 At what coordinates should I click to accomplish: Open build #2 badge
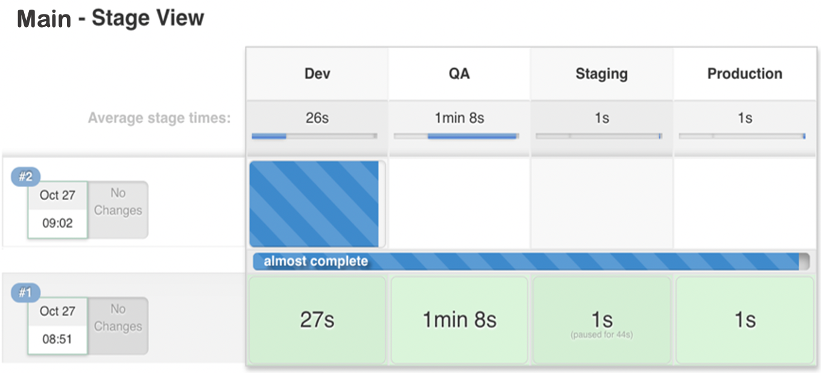click(x=26, y=177)
